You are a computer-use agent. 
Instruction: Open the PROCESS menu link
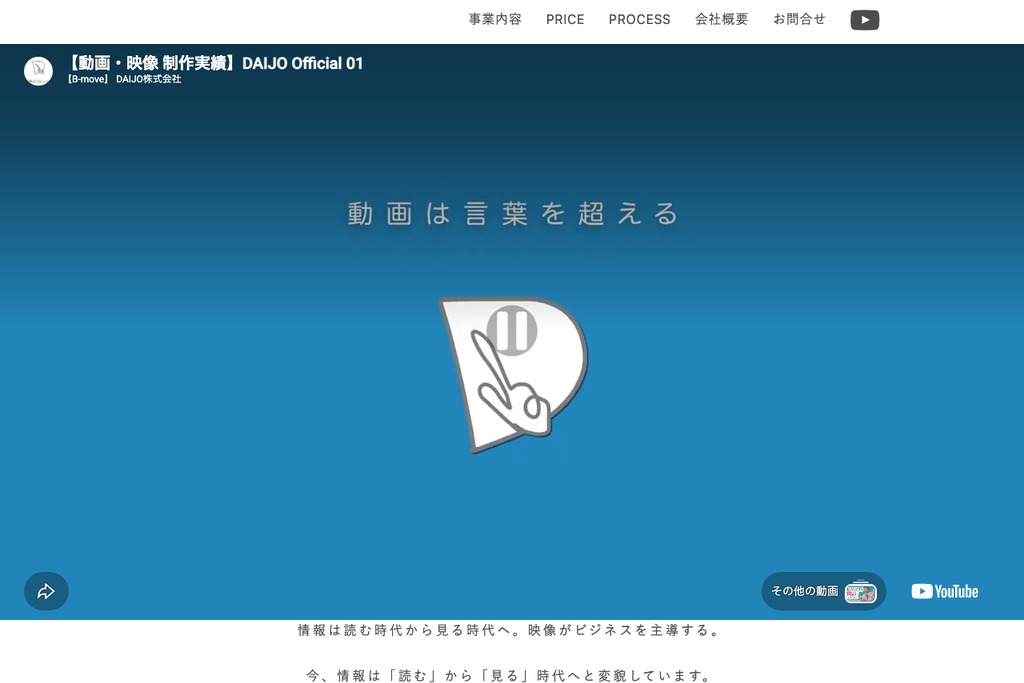pyautogui.click(x=639, y=20)
